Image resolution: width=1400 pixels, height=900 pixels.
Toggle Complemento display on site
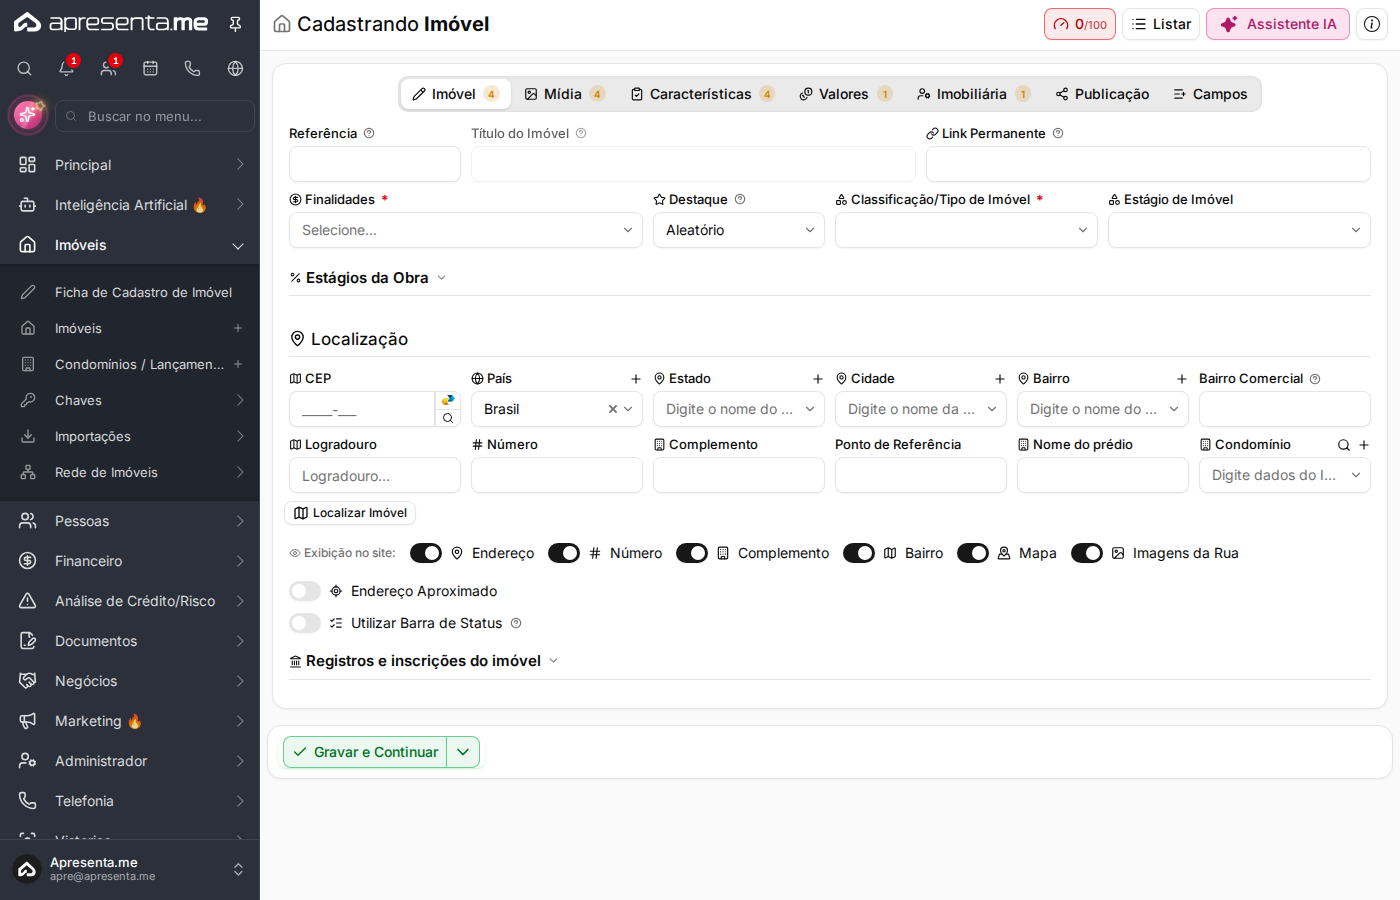coord(692,553)
